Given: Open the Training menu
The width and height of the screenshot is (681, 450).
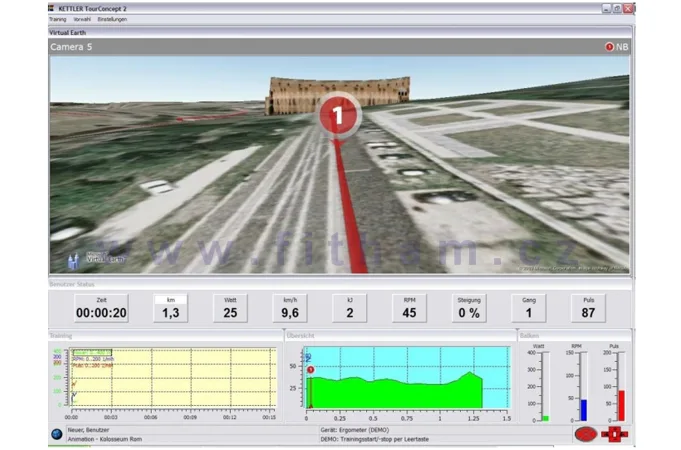Looking at the screenshot, I should pos(59,19).
